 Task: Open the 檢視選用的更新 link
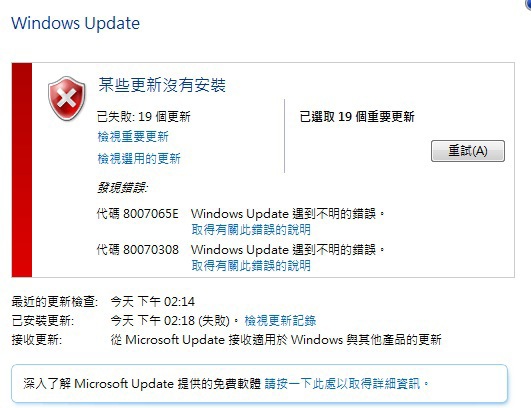coord(139,158)
